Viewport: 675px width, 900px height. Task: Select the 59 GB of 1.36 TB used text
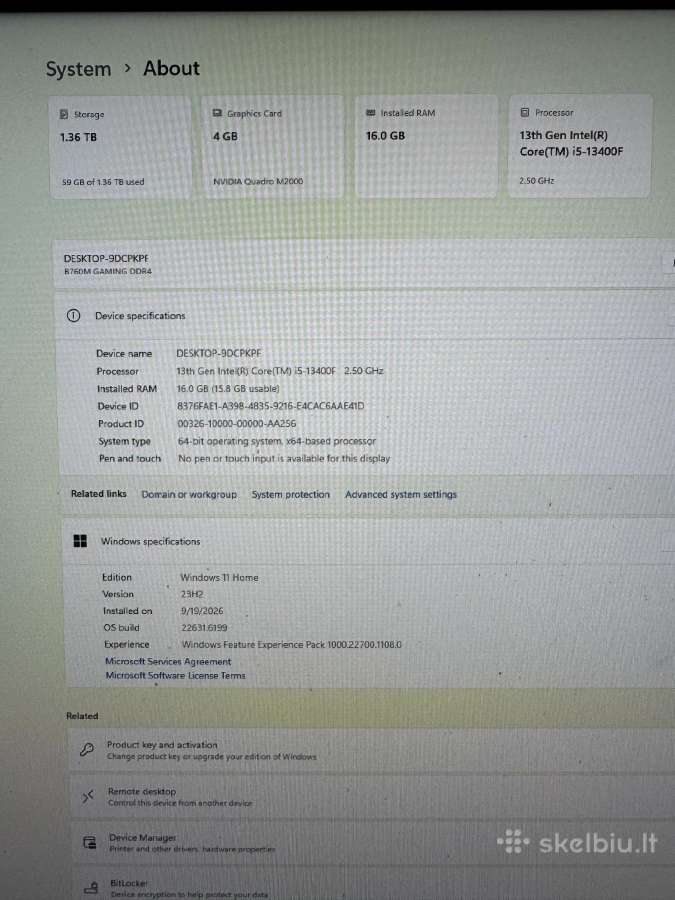coord(103,181)
